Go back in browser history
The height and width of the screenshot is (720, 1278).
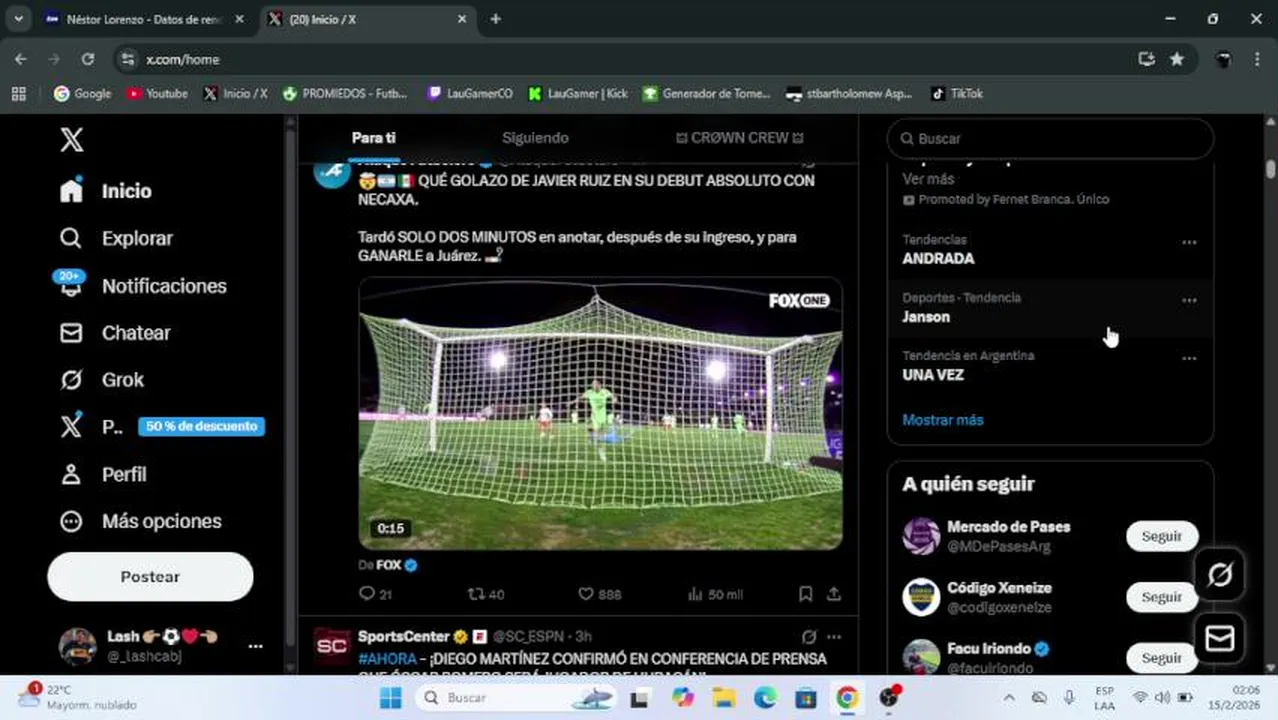[21, 59]
